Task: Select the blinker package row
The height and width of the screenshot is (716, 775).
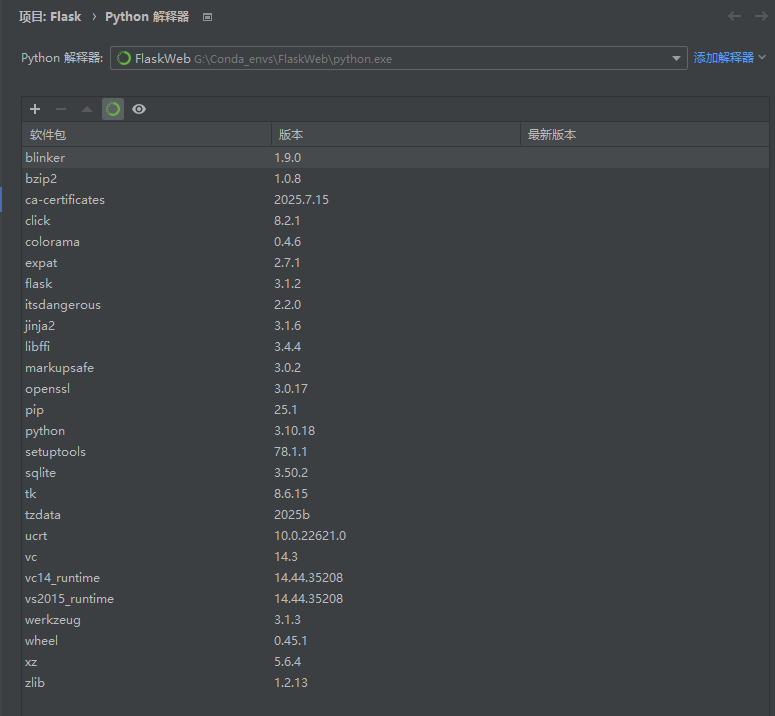Action: [395, 158]
